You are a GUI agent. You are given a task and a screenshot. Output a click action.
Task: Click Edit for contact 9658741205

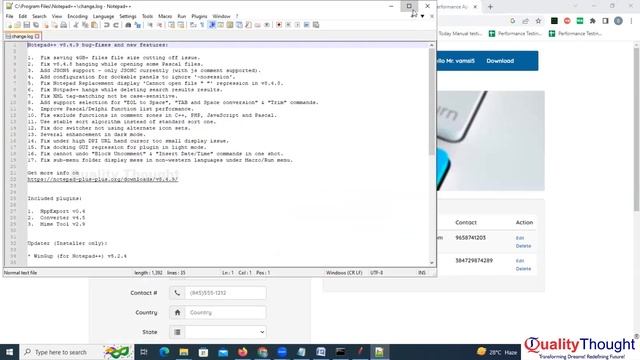[520, 238]
